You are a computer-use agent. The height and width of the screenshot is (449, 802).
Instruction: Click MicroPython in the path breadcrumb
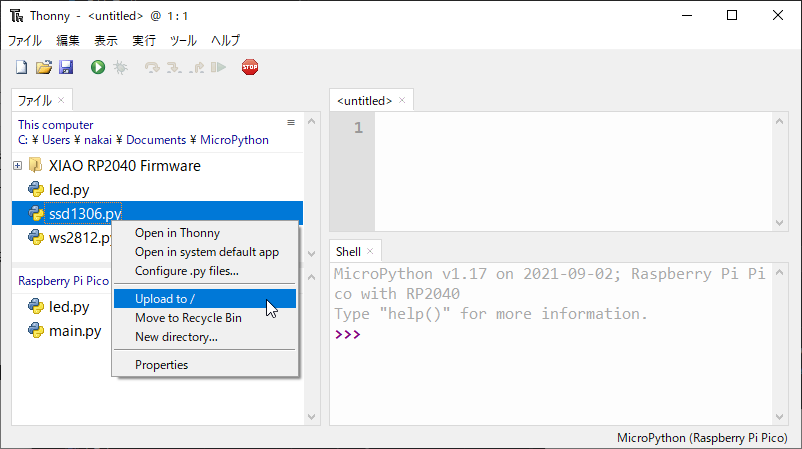tap(234, 140)
